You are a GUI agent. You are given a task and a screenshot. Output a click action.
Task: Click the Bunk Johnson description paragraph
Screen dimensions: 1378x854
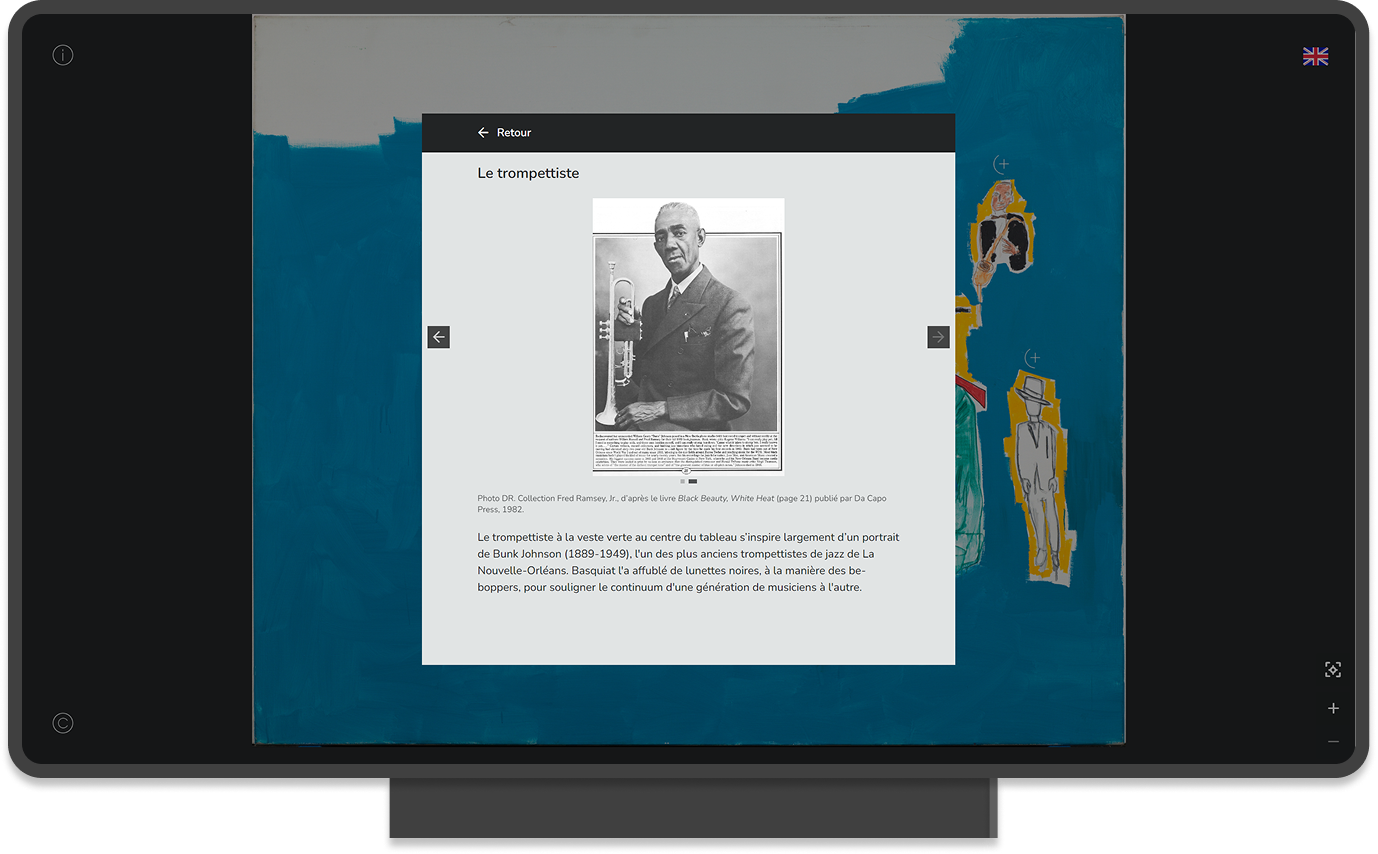pyautogui.click(x=688, y=562)
